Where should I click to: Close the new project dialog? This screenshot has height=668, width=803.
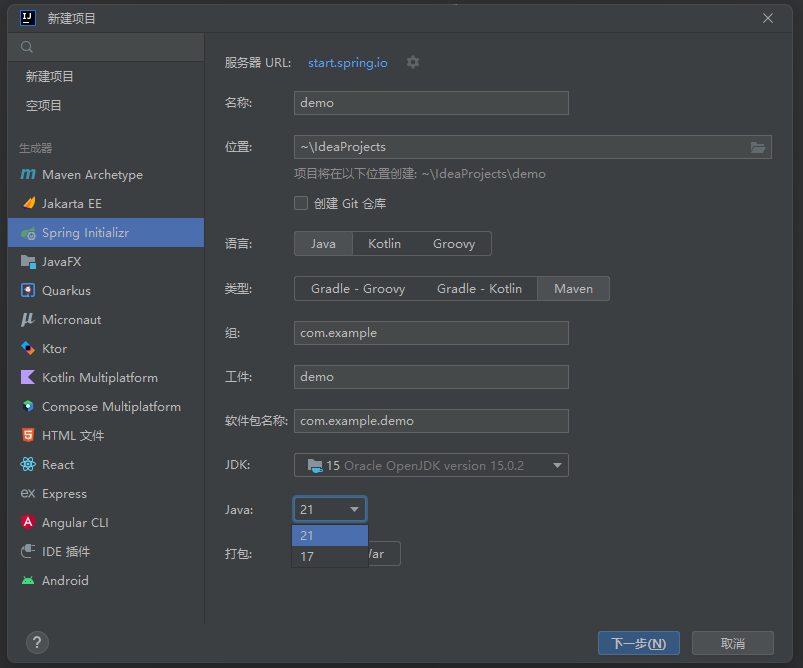pyautogui.click(x=768, y=18)
